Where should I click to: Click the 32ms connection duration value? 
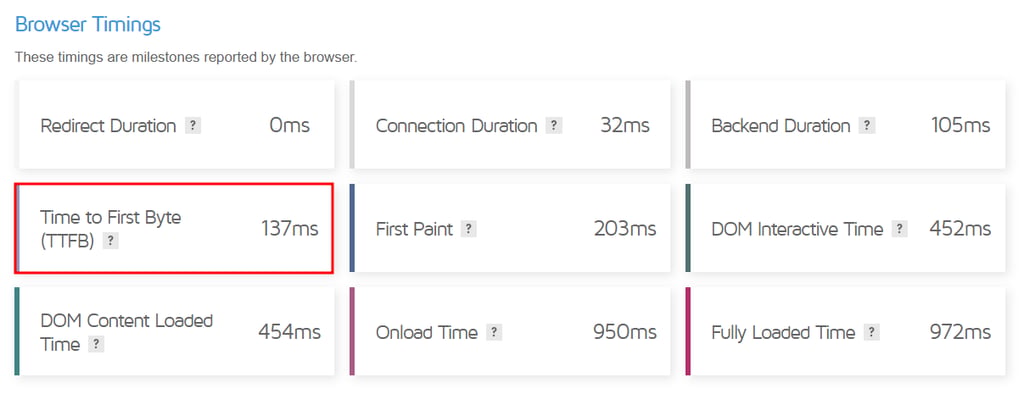(625, 125)
